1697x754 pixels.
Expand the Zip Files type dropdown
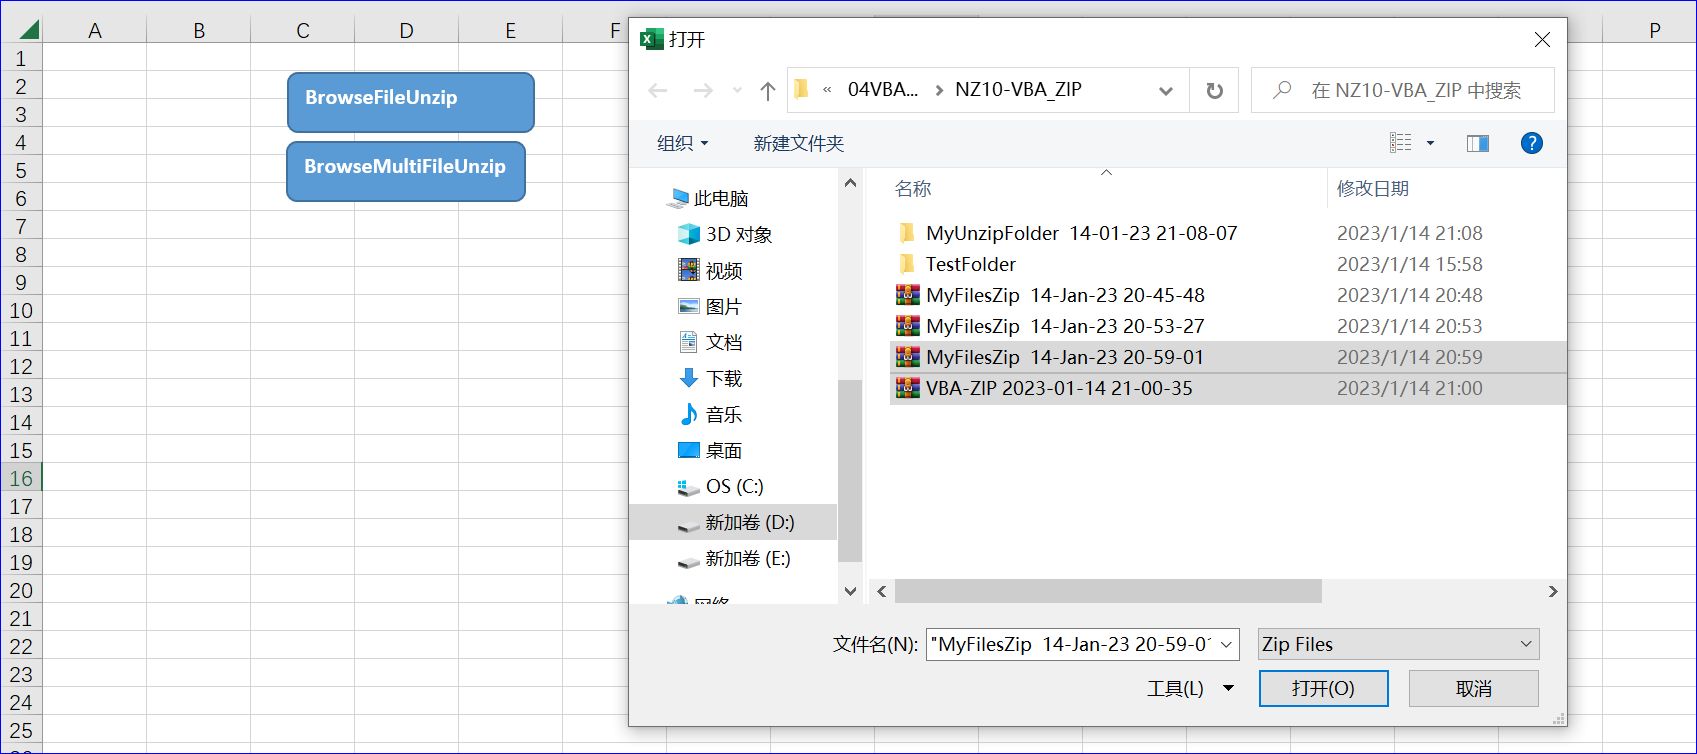click(x=1397, y=644)
